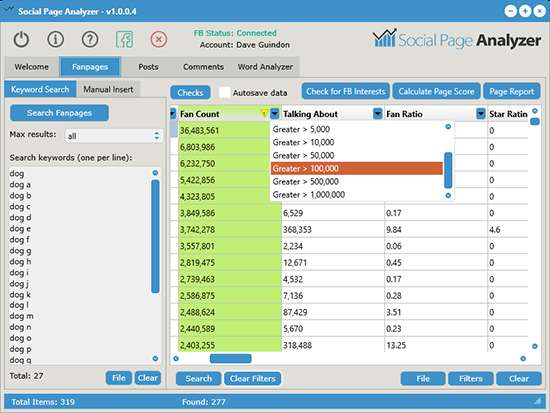550x413 pixels.
Task: Click the filter dropdown list scroll-down arrow
Action: 448,195
